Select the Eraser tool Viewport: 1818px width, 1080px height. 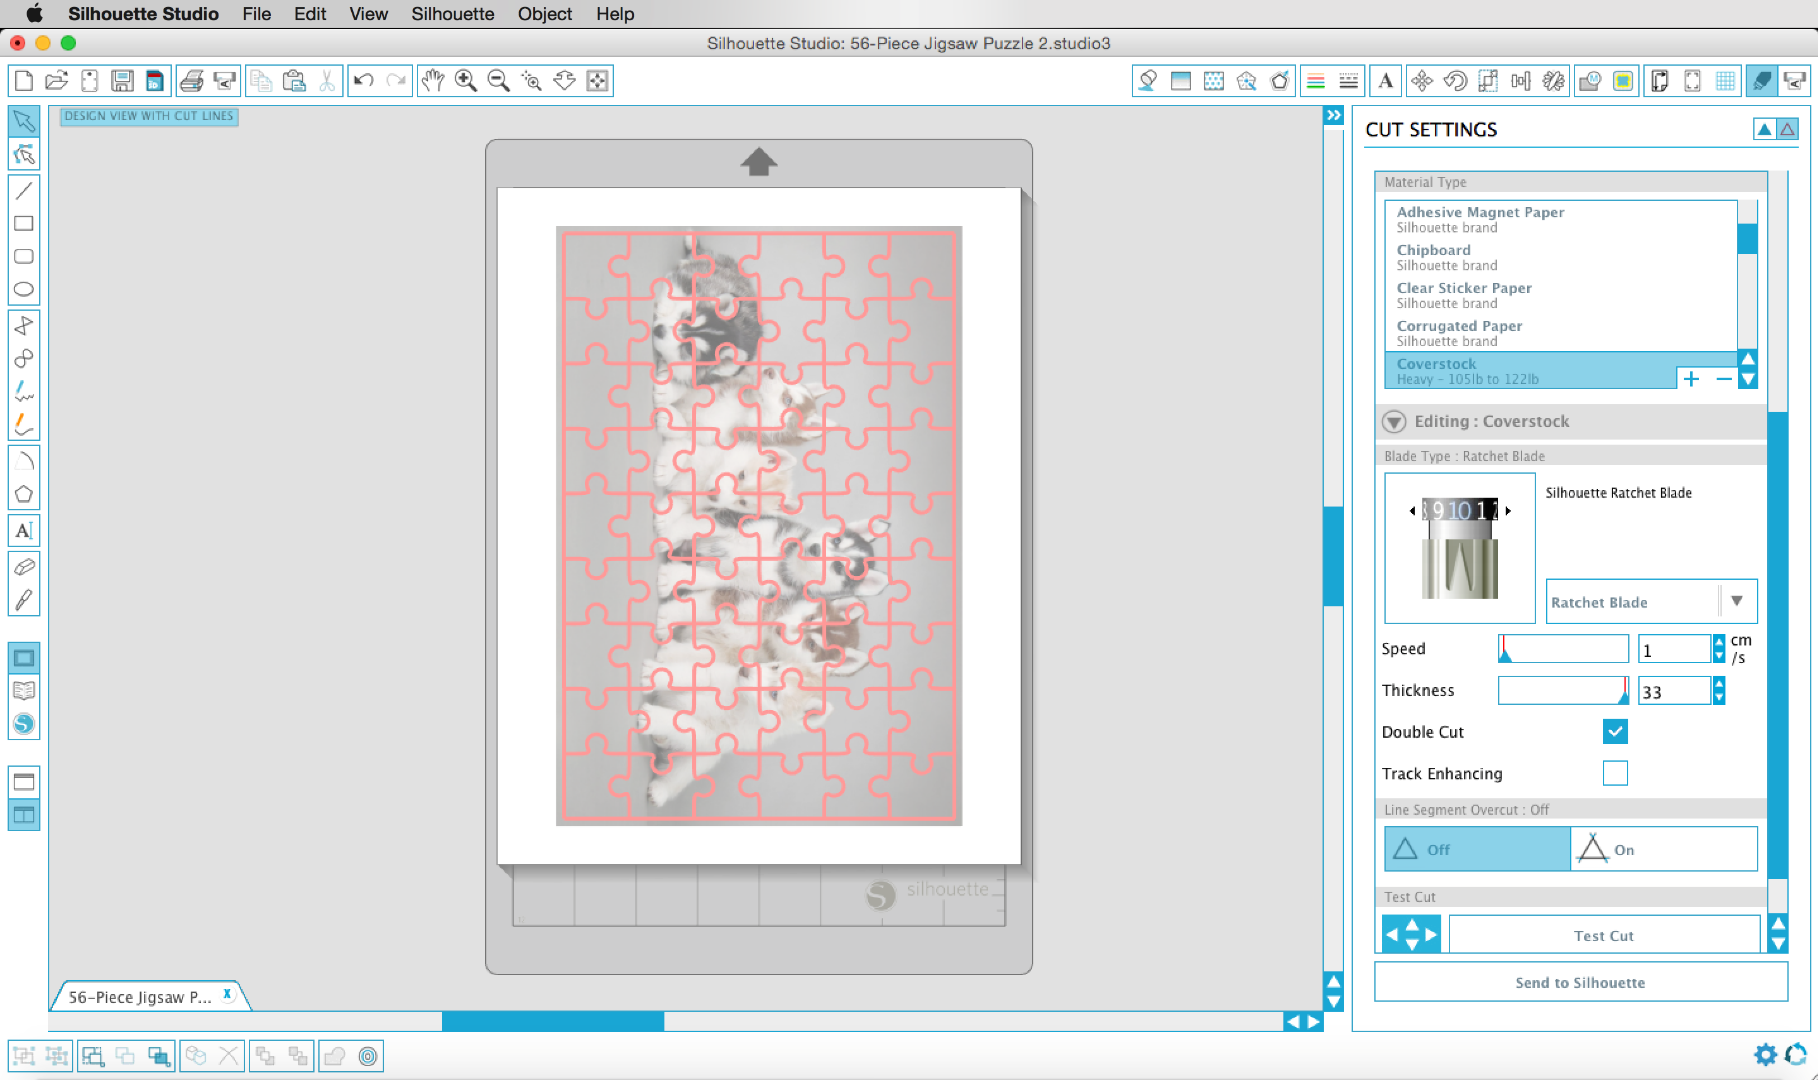pyautogui.click(x=24, y=567)
